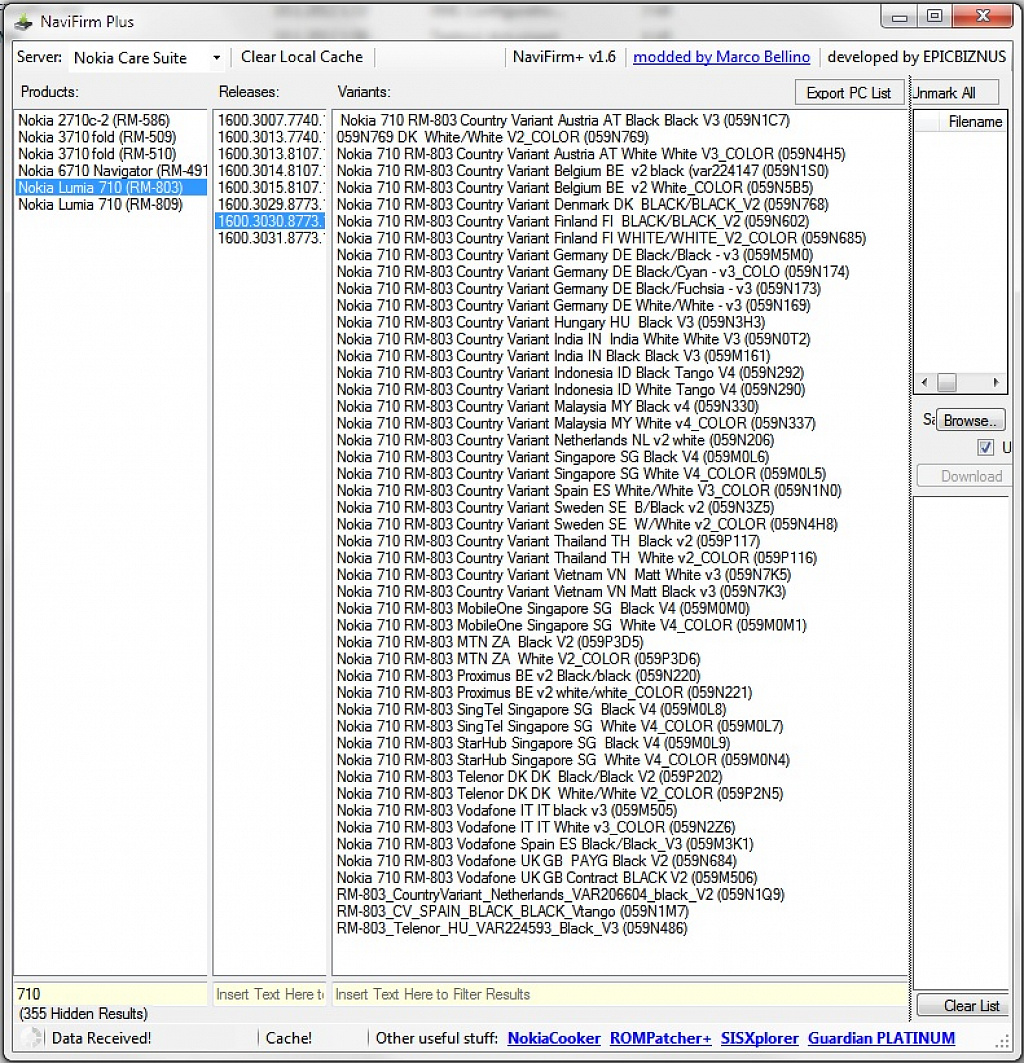Screen dimensions: 1024x1063
Task: Open the SISXplorer link
Action: (760, 1038)
